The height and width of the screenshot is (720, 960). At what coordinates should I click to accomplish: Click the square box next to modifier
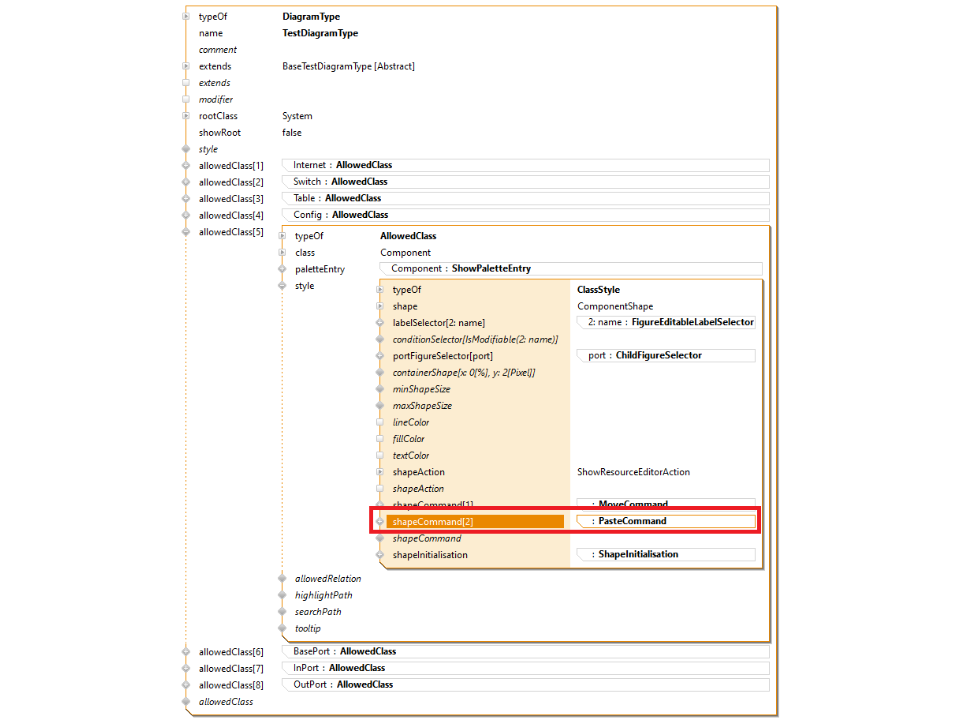click(x=186, y=100)
